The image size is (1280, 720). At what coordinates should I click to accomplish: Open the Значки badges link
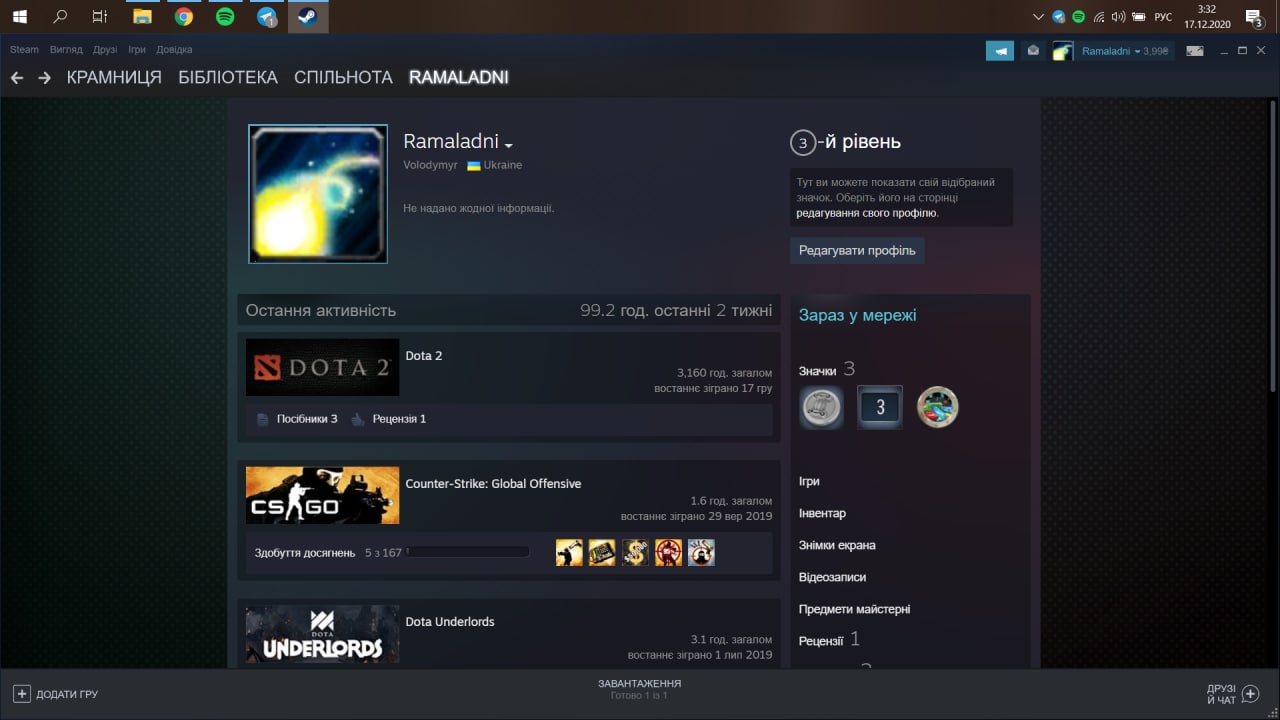817,371
